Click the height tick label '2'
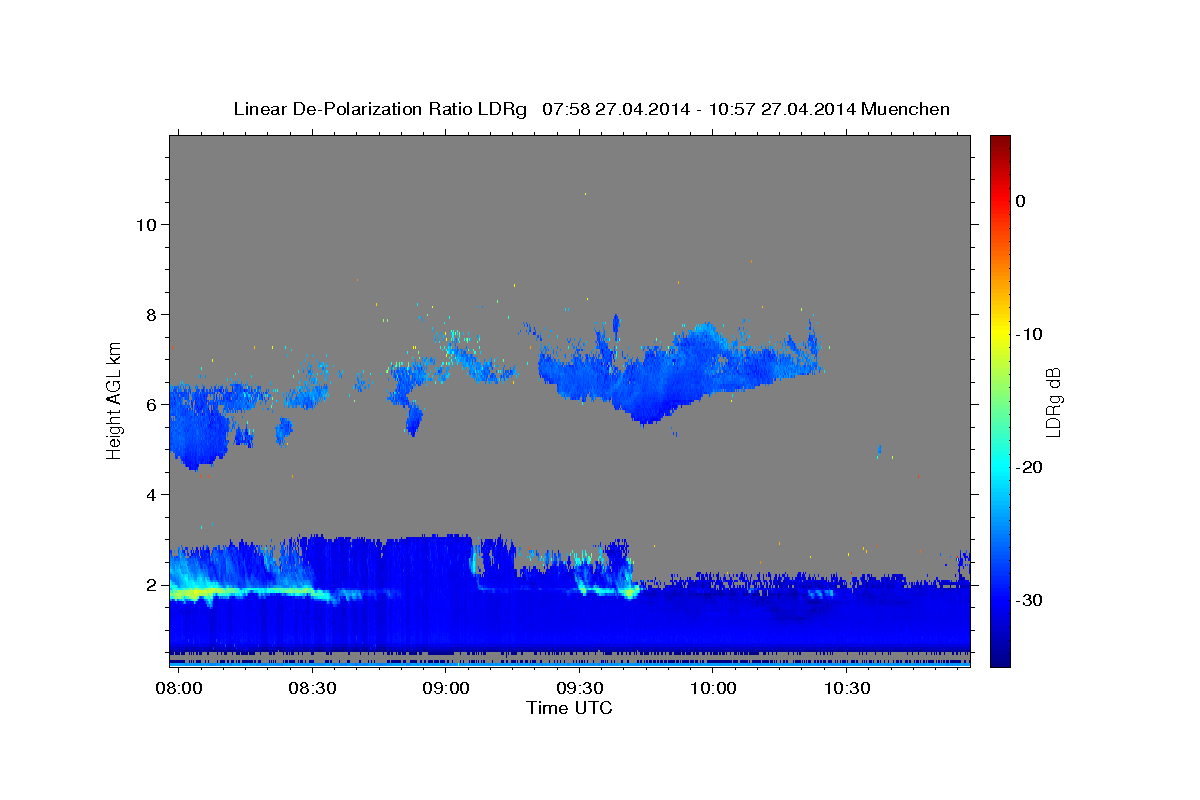Image resolution: width=1200 pixels, height=800 pixels. pos(150,585)
